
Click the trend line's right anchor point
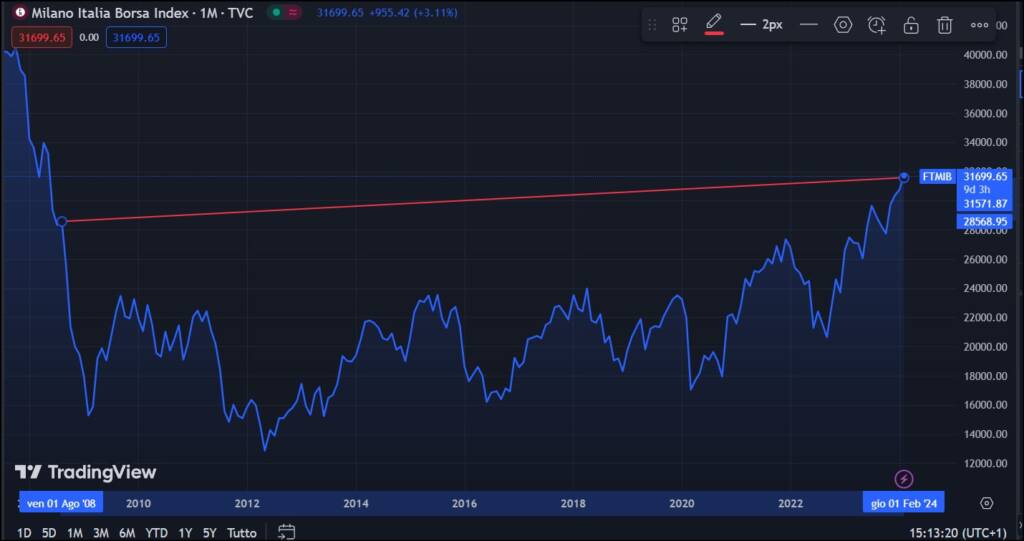(x=904, y=177)
